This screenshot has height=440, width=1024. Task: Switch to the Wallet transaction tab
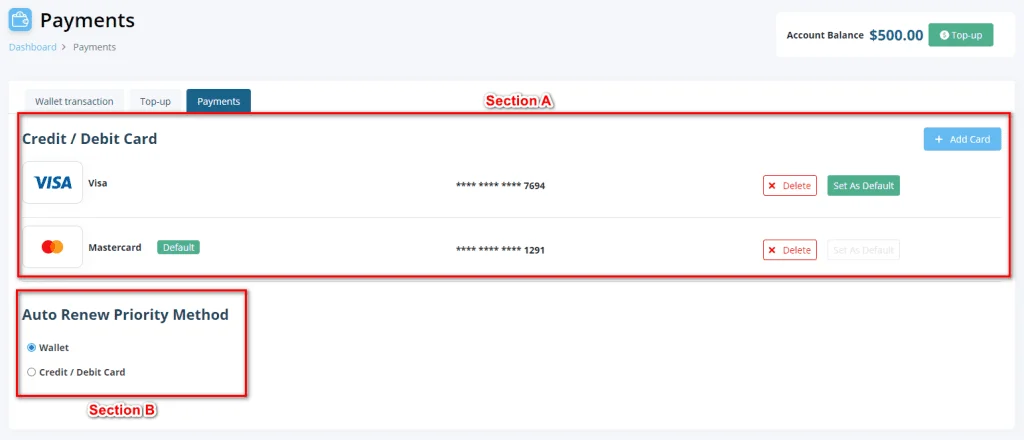click(74, 101)
